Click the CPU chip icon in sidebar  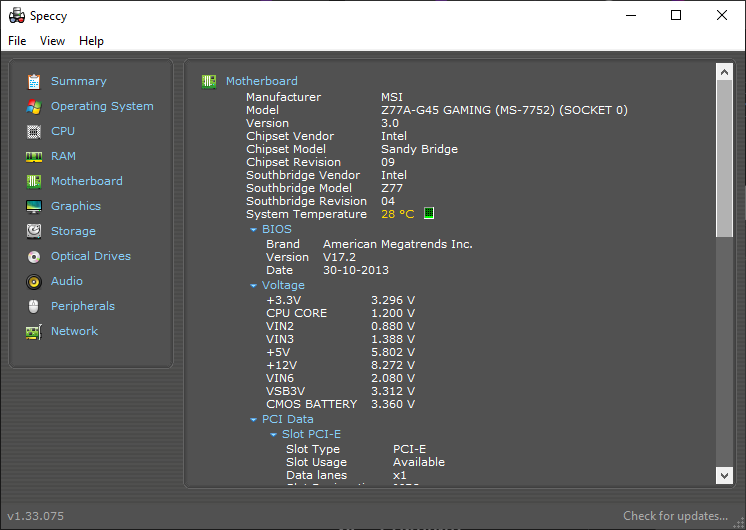tap(34, 131)
